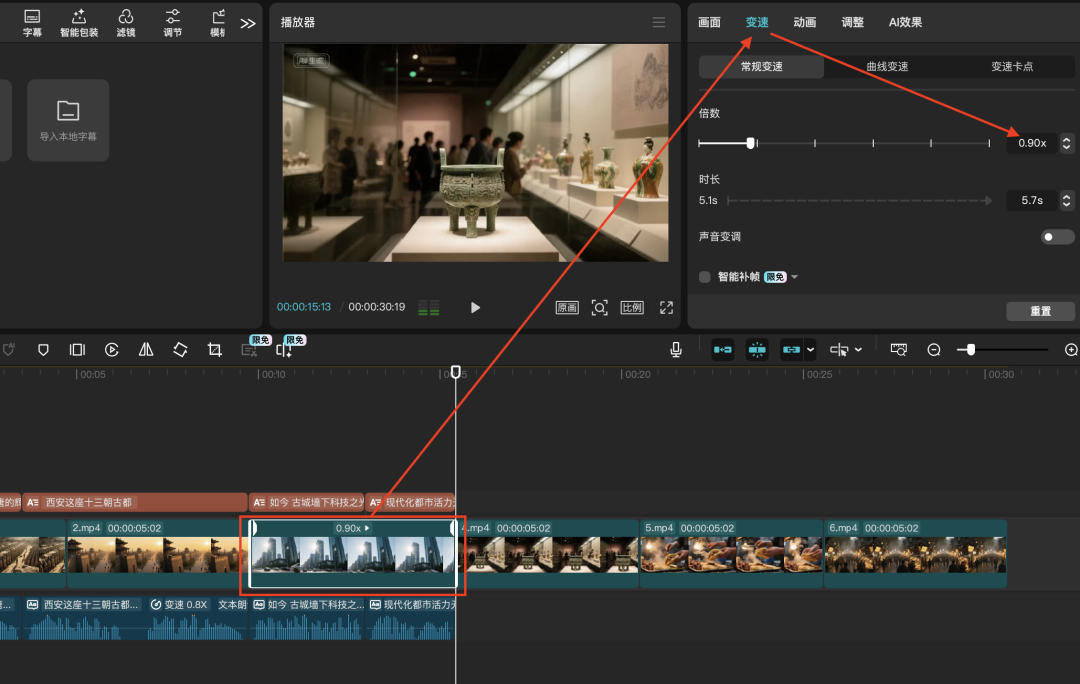Click the fullscreen preview icon
Viewport: 1080px width, 684px height.
click(x=666, y=307)
